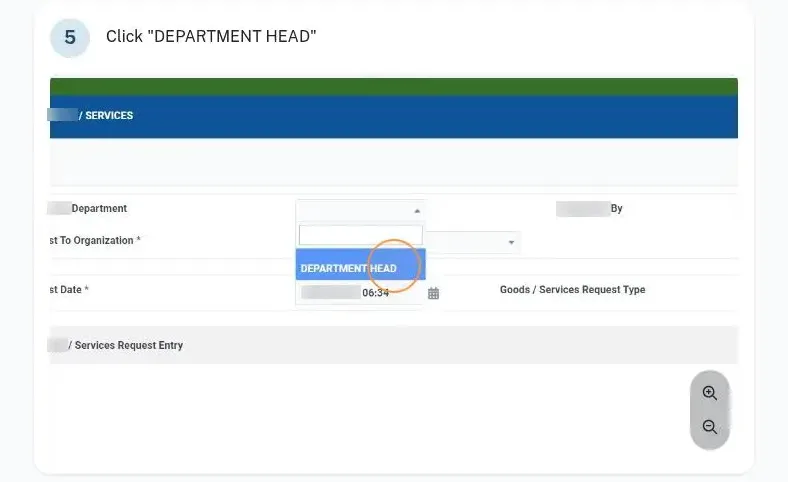
Task: Click the dropdown search input field
Action: [360, 235]
